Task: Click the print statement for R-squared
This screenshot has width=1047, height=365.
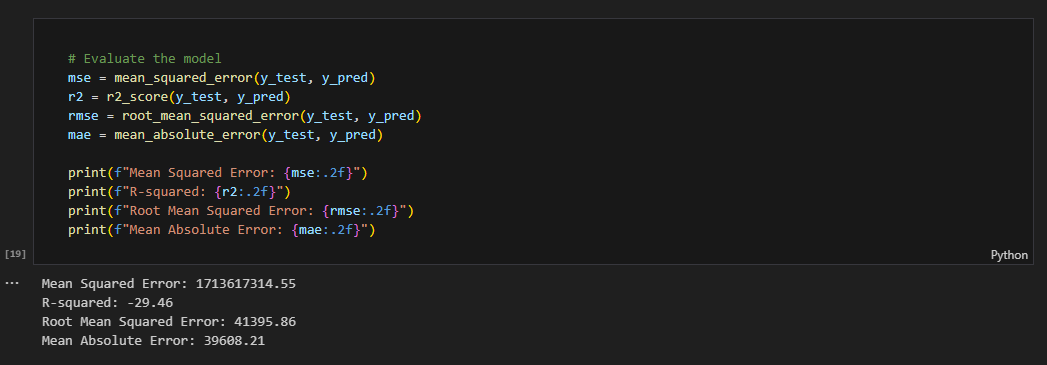Action: [x=179, y=192]
